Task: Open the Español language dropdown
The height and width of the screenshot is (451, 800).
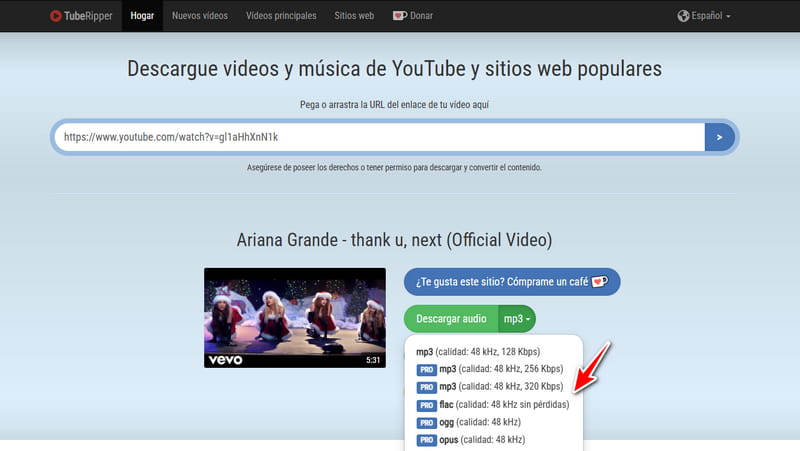Action: coord(704,16)
